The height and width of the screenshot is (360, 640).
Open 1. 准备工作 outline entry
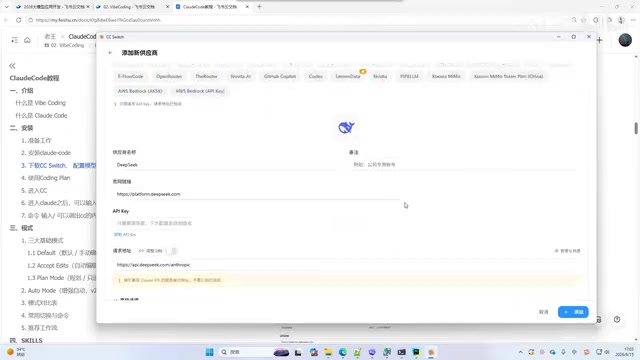tap(36, 140)
